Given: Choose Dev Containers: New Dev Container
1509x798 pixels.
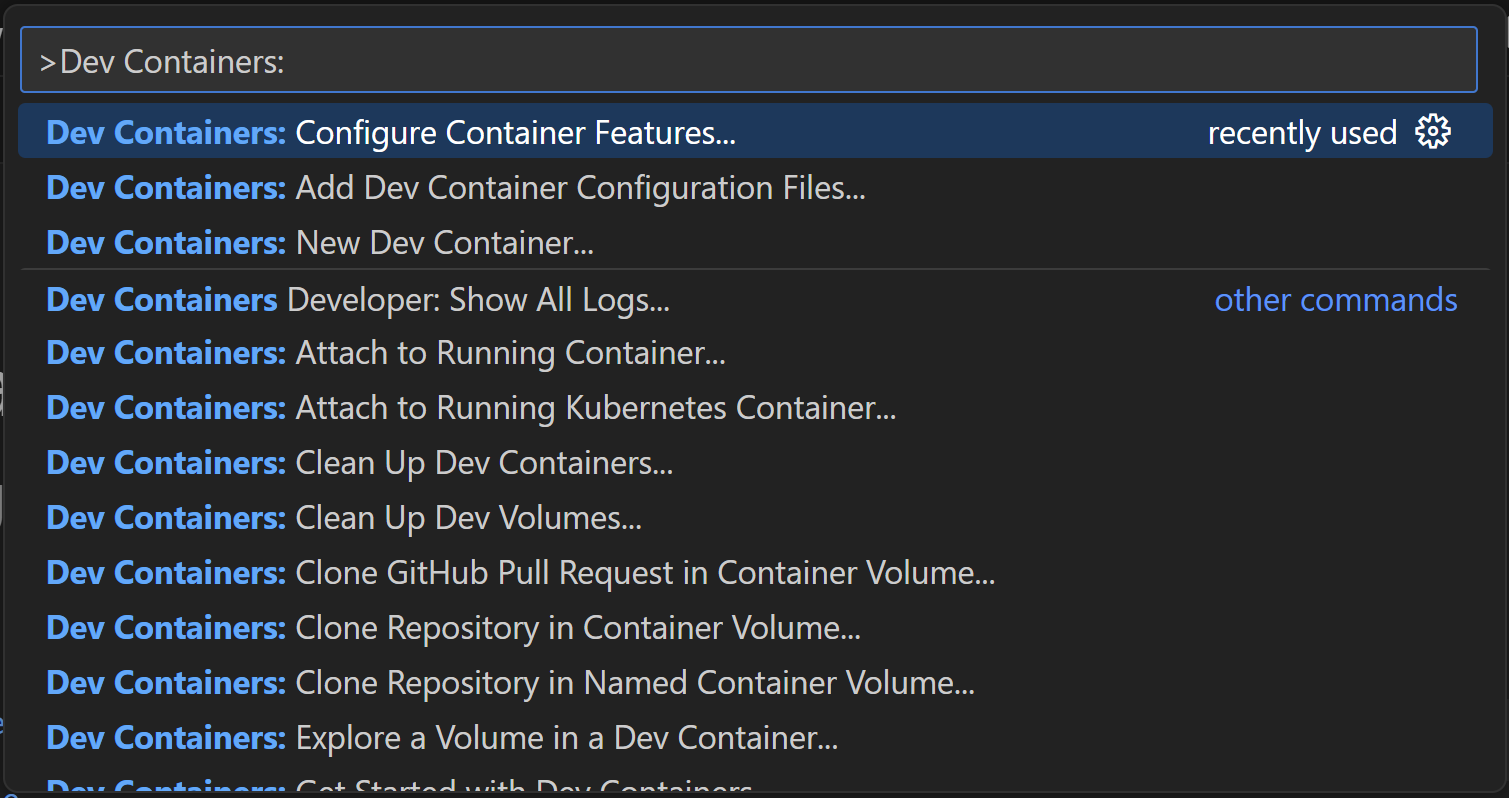Looking at the screenshot, I should point(755,243).
